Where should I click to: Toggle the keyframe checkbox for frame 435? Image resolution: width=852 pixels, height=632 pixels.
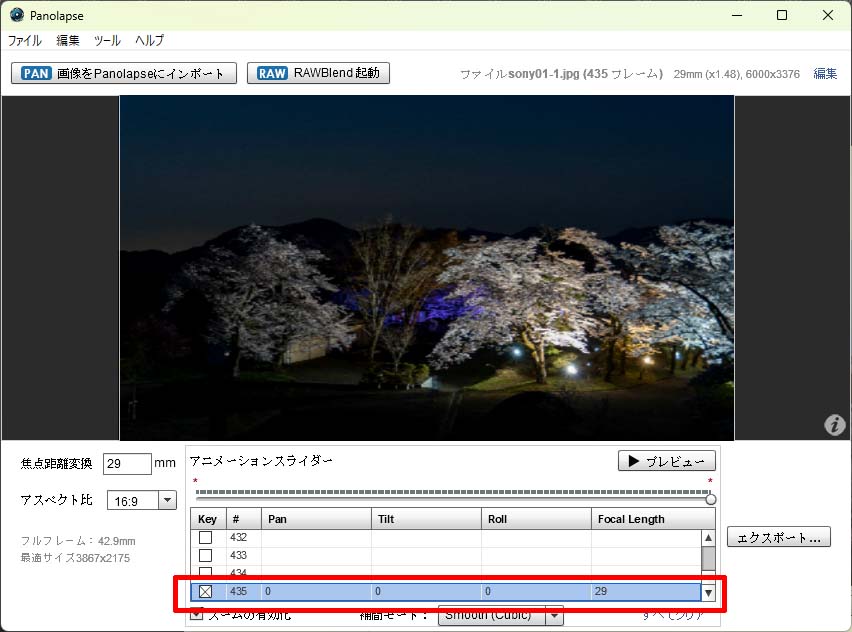coord(205,591)
